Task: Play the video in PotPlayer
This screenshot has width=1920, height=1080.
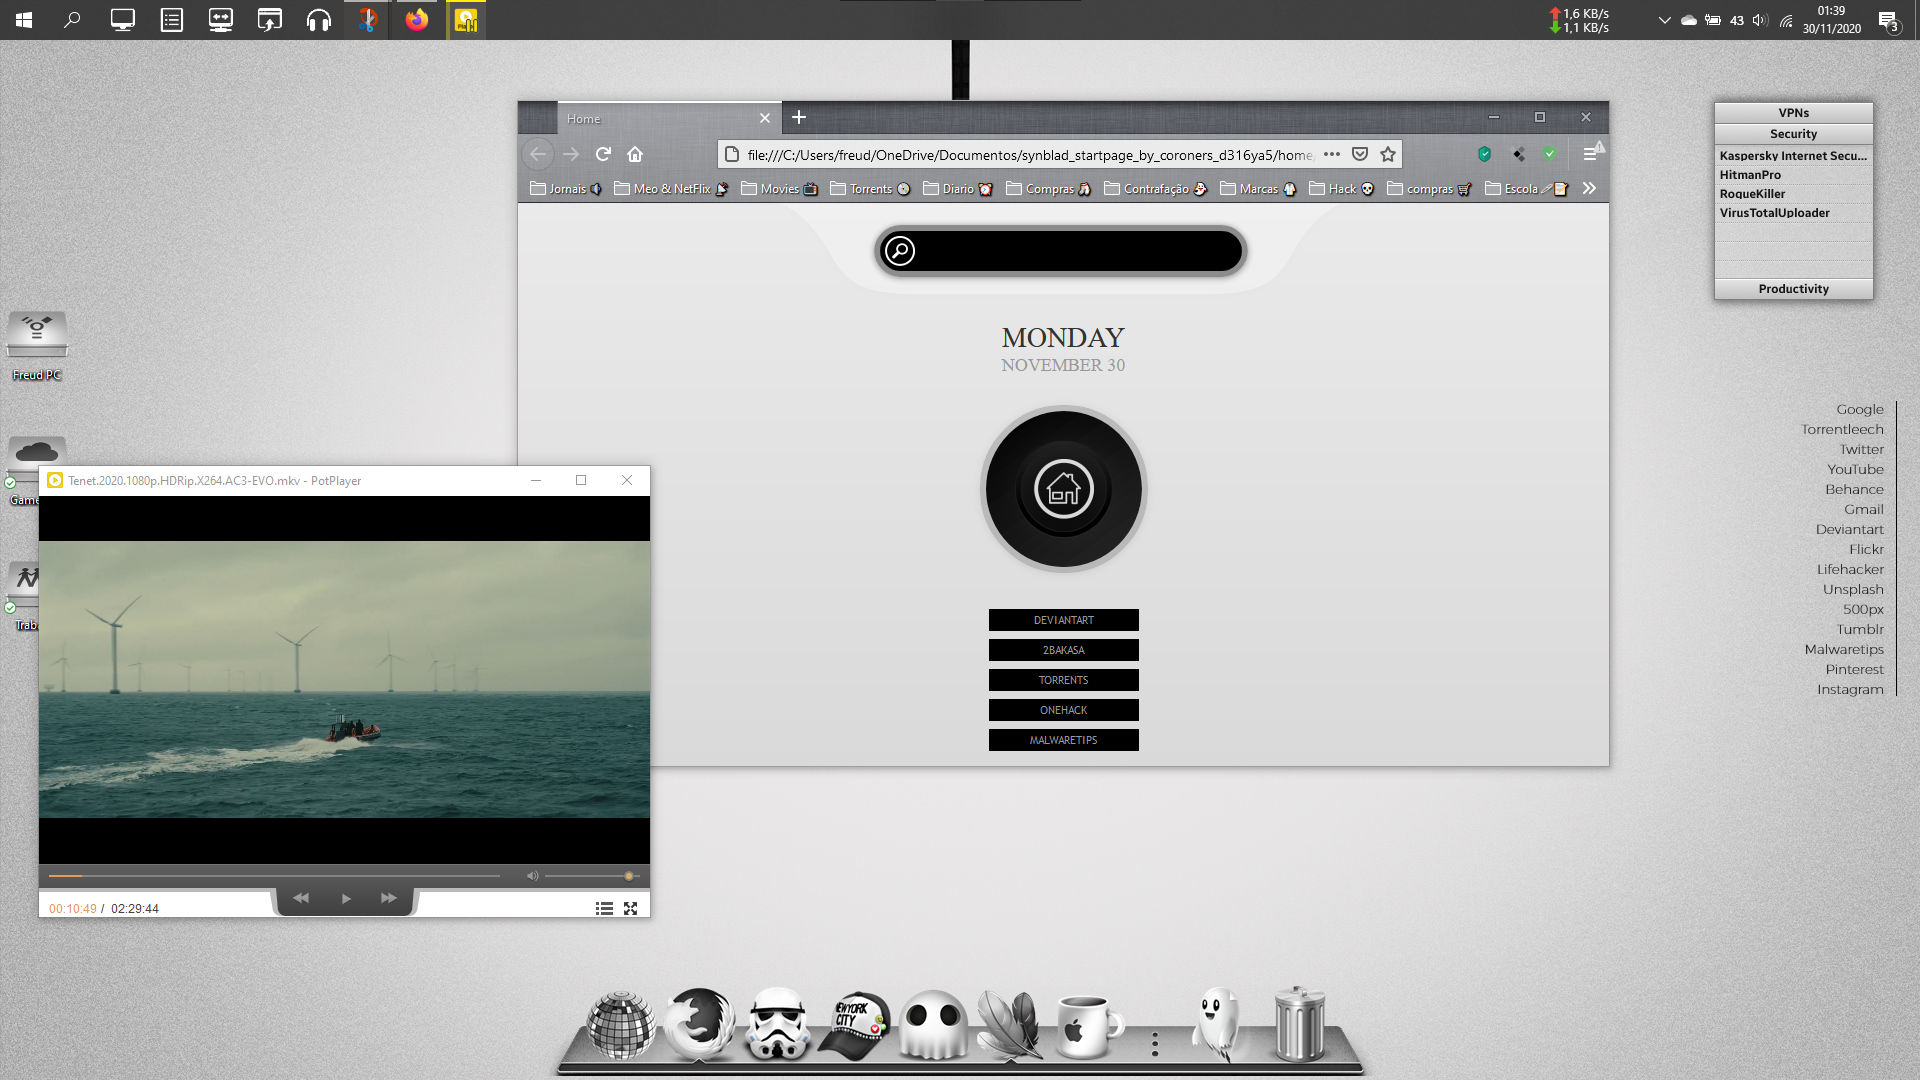Action: [x=346, y=898]
